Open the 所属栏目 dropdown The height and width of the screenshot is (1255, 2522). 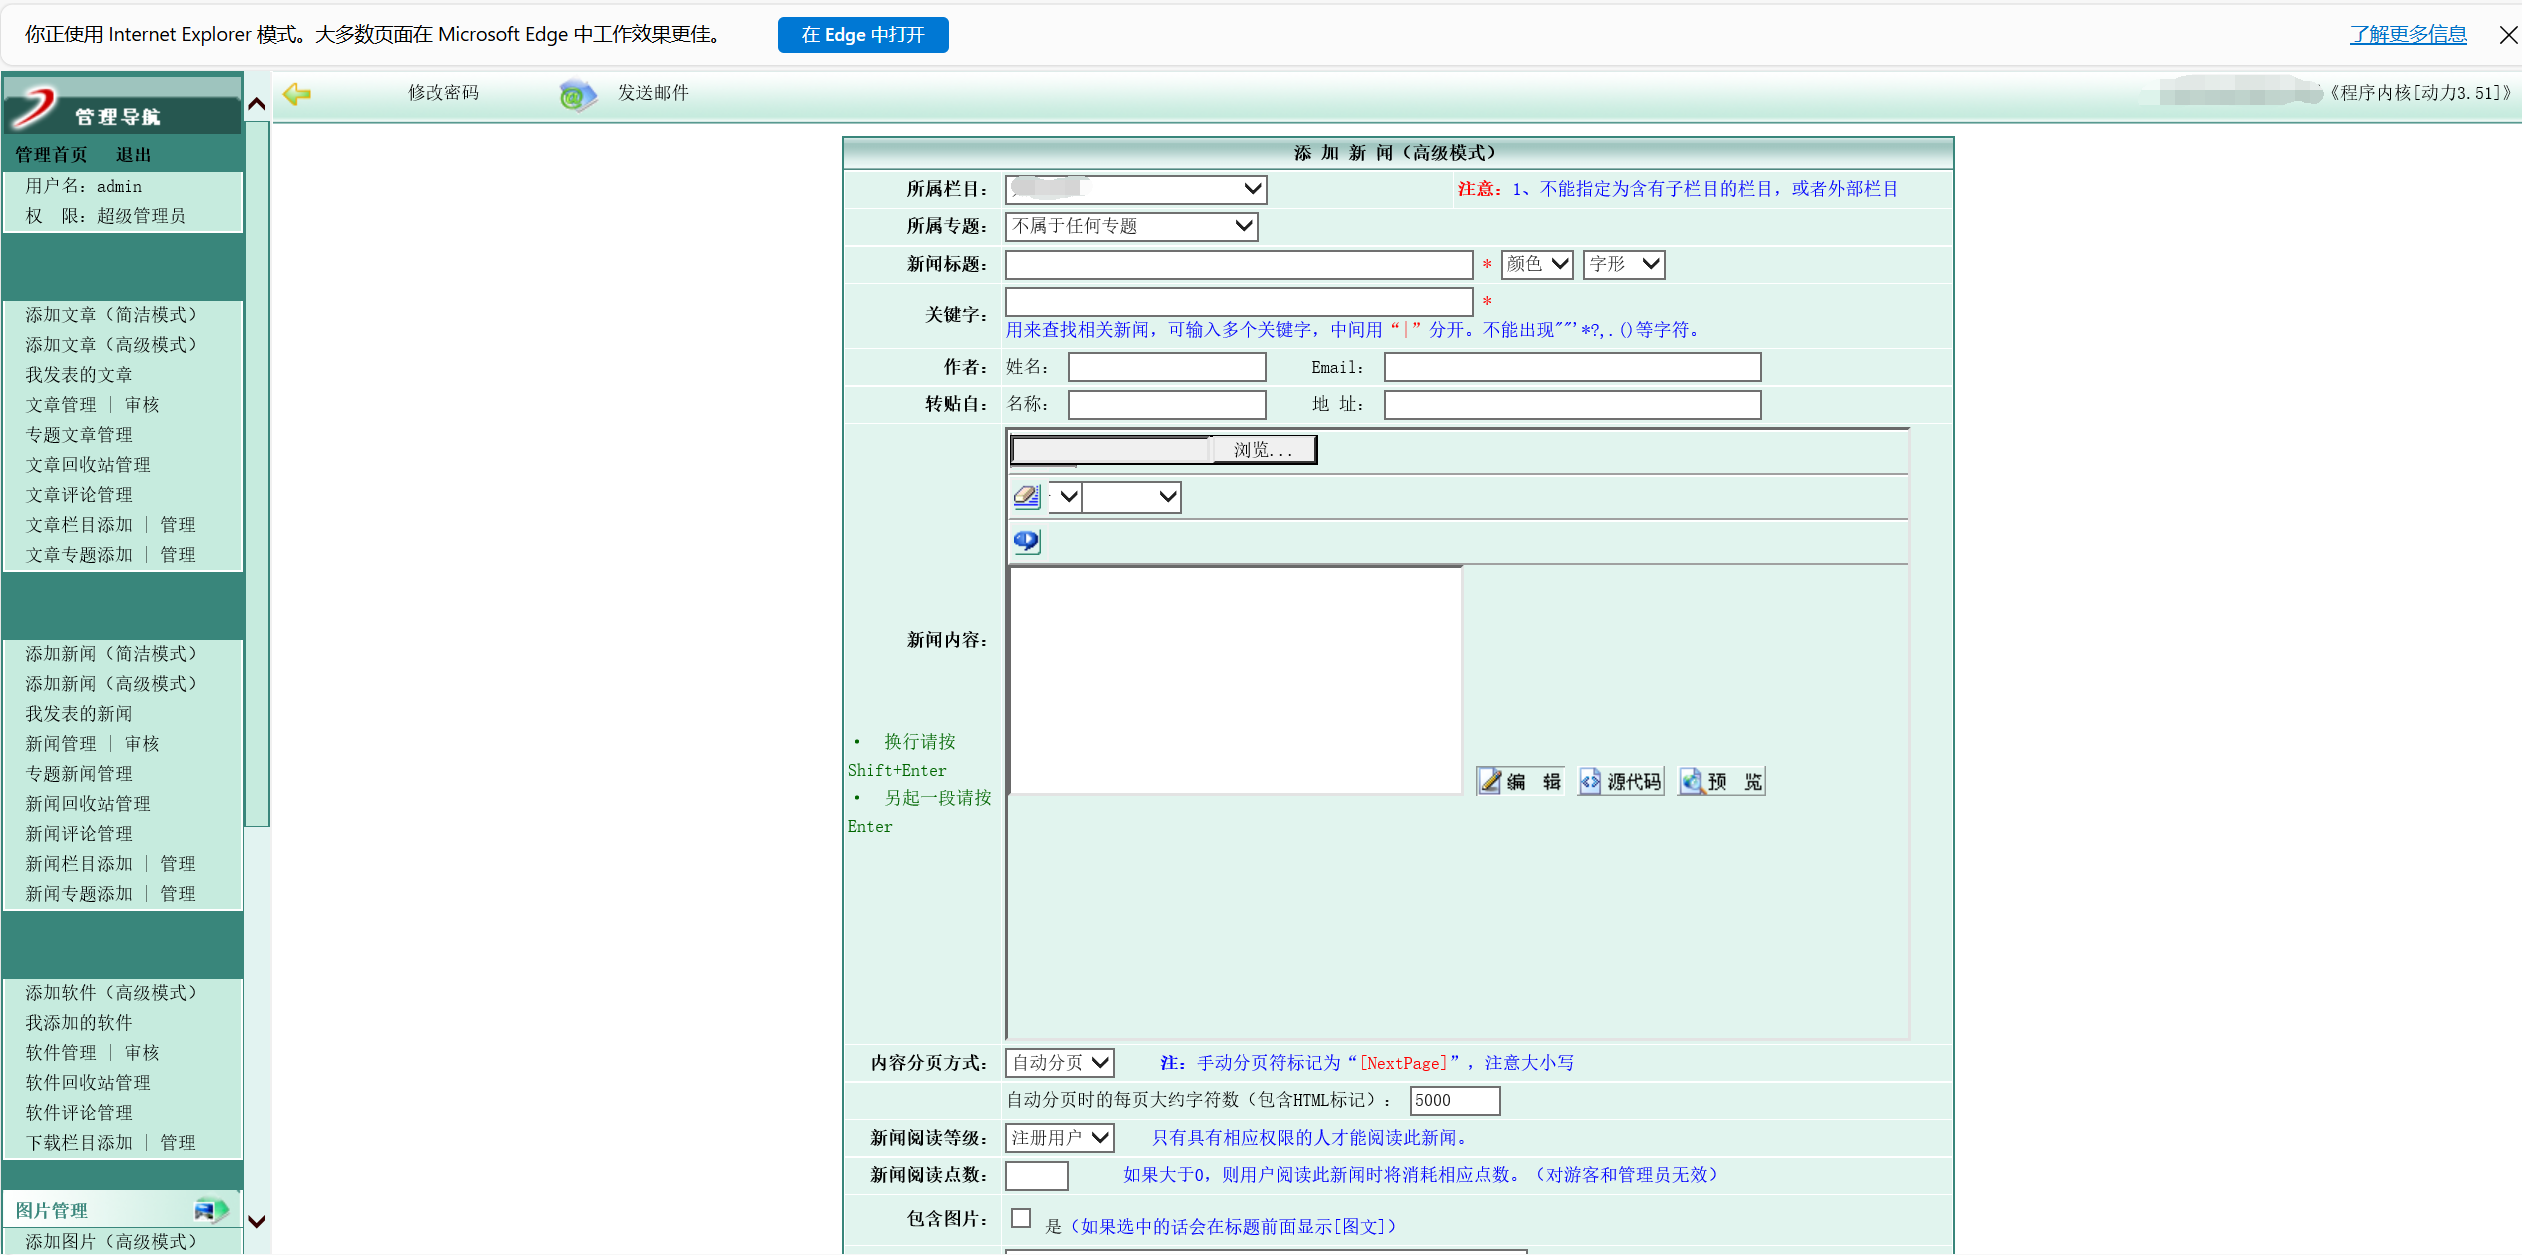[1136, 189]
